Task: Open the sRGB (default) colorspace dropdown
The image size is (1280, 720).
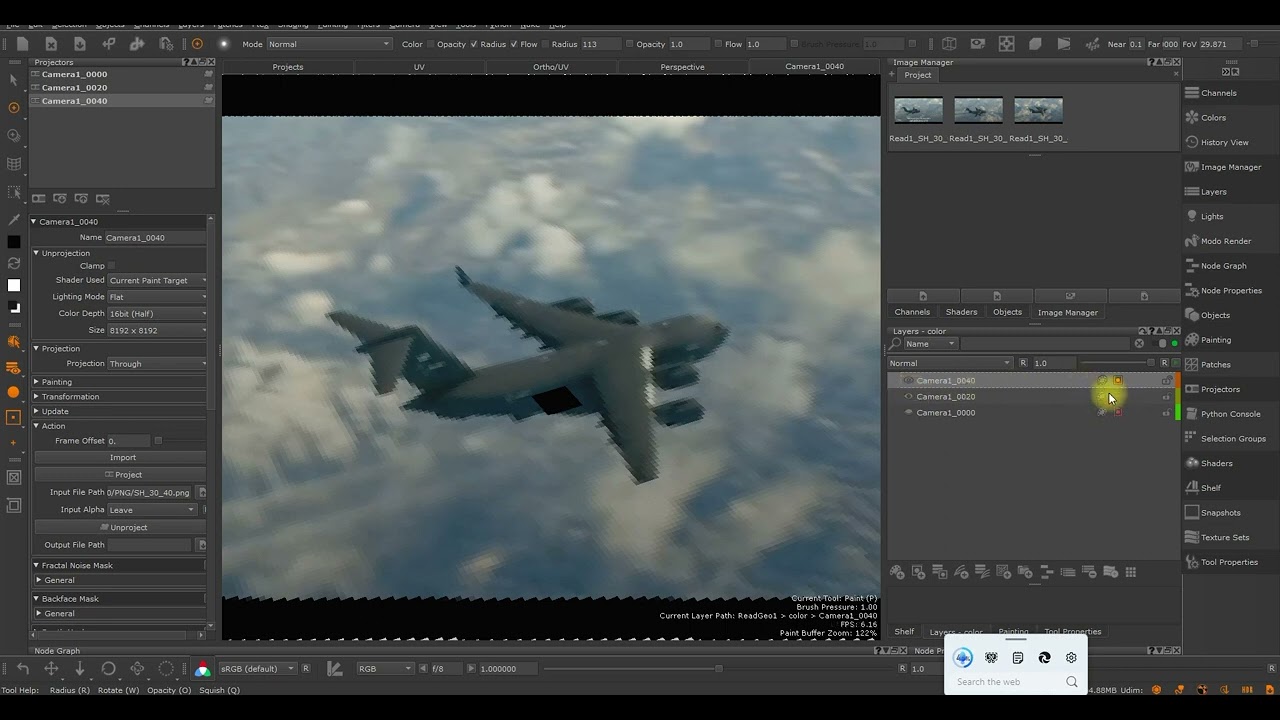Action: pos(257,669)
